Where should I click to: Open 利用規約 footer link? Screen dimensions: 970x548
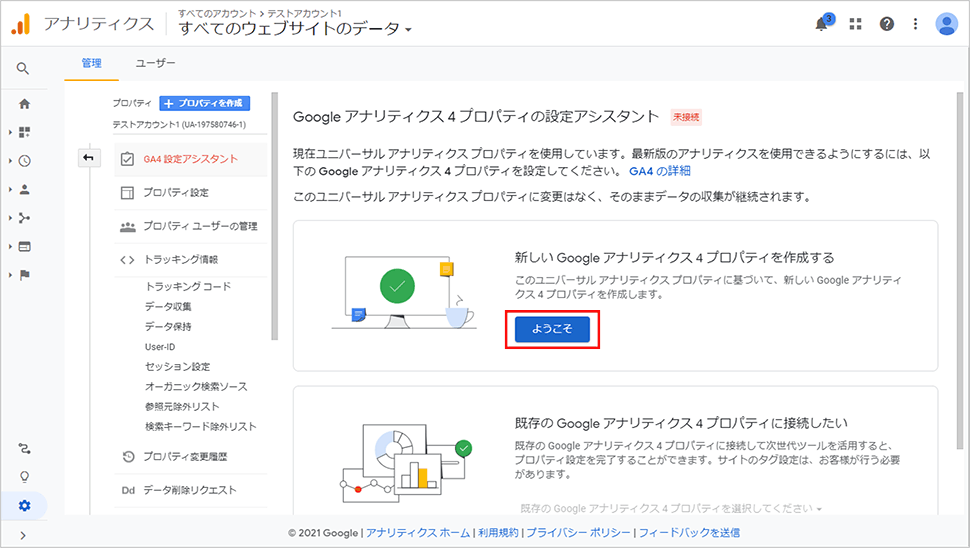(x=498, y=533)
